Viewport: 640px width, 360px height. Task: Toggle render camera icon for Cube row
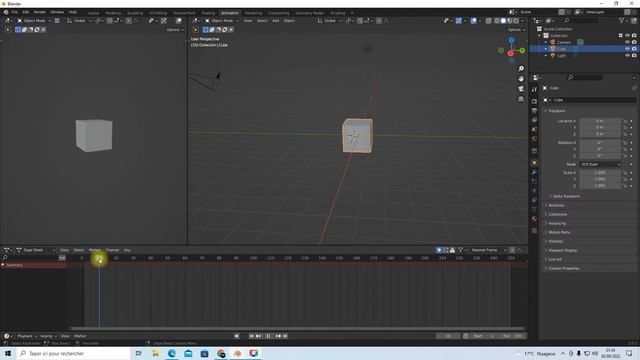634,49
